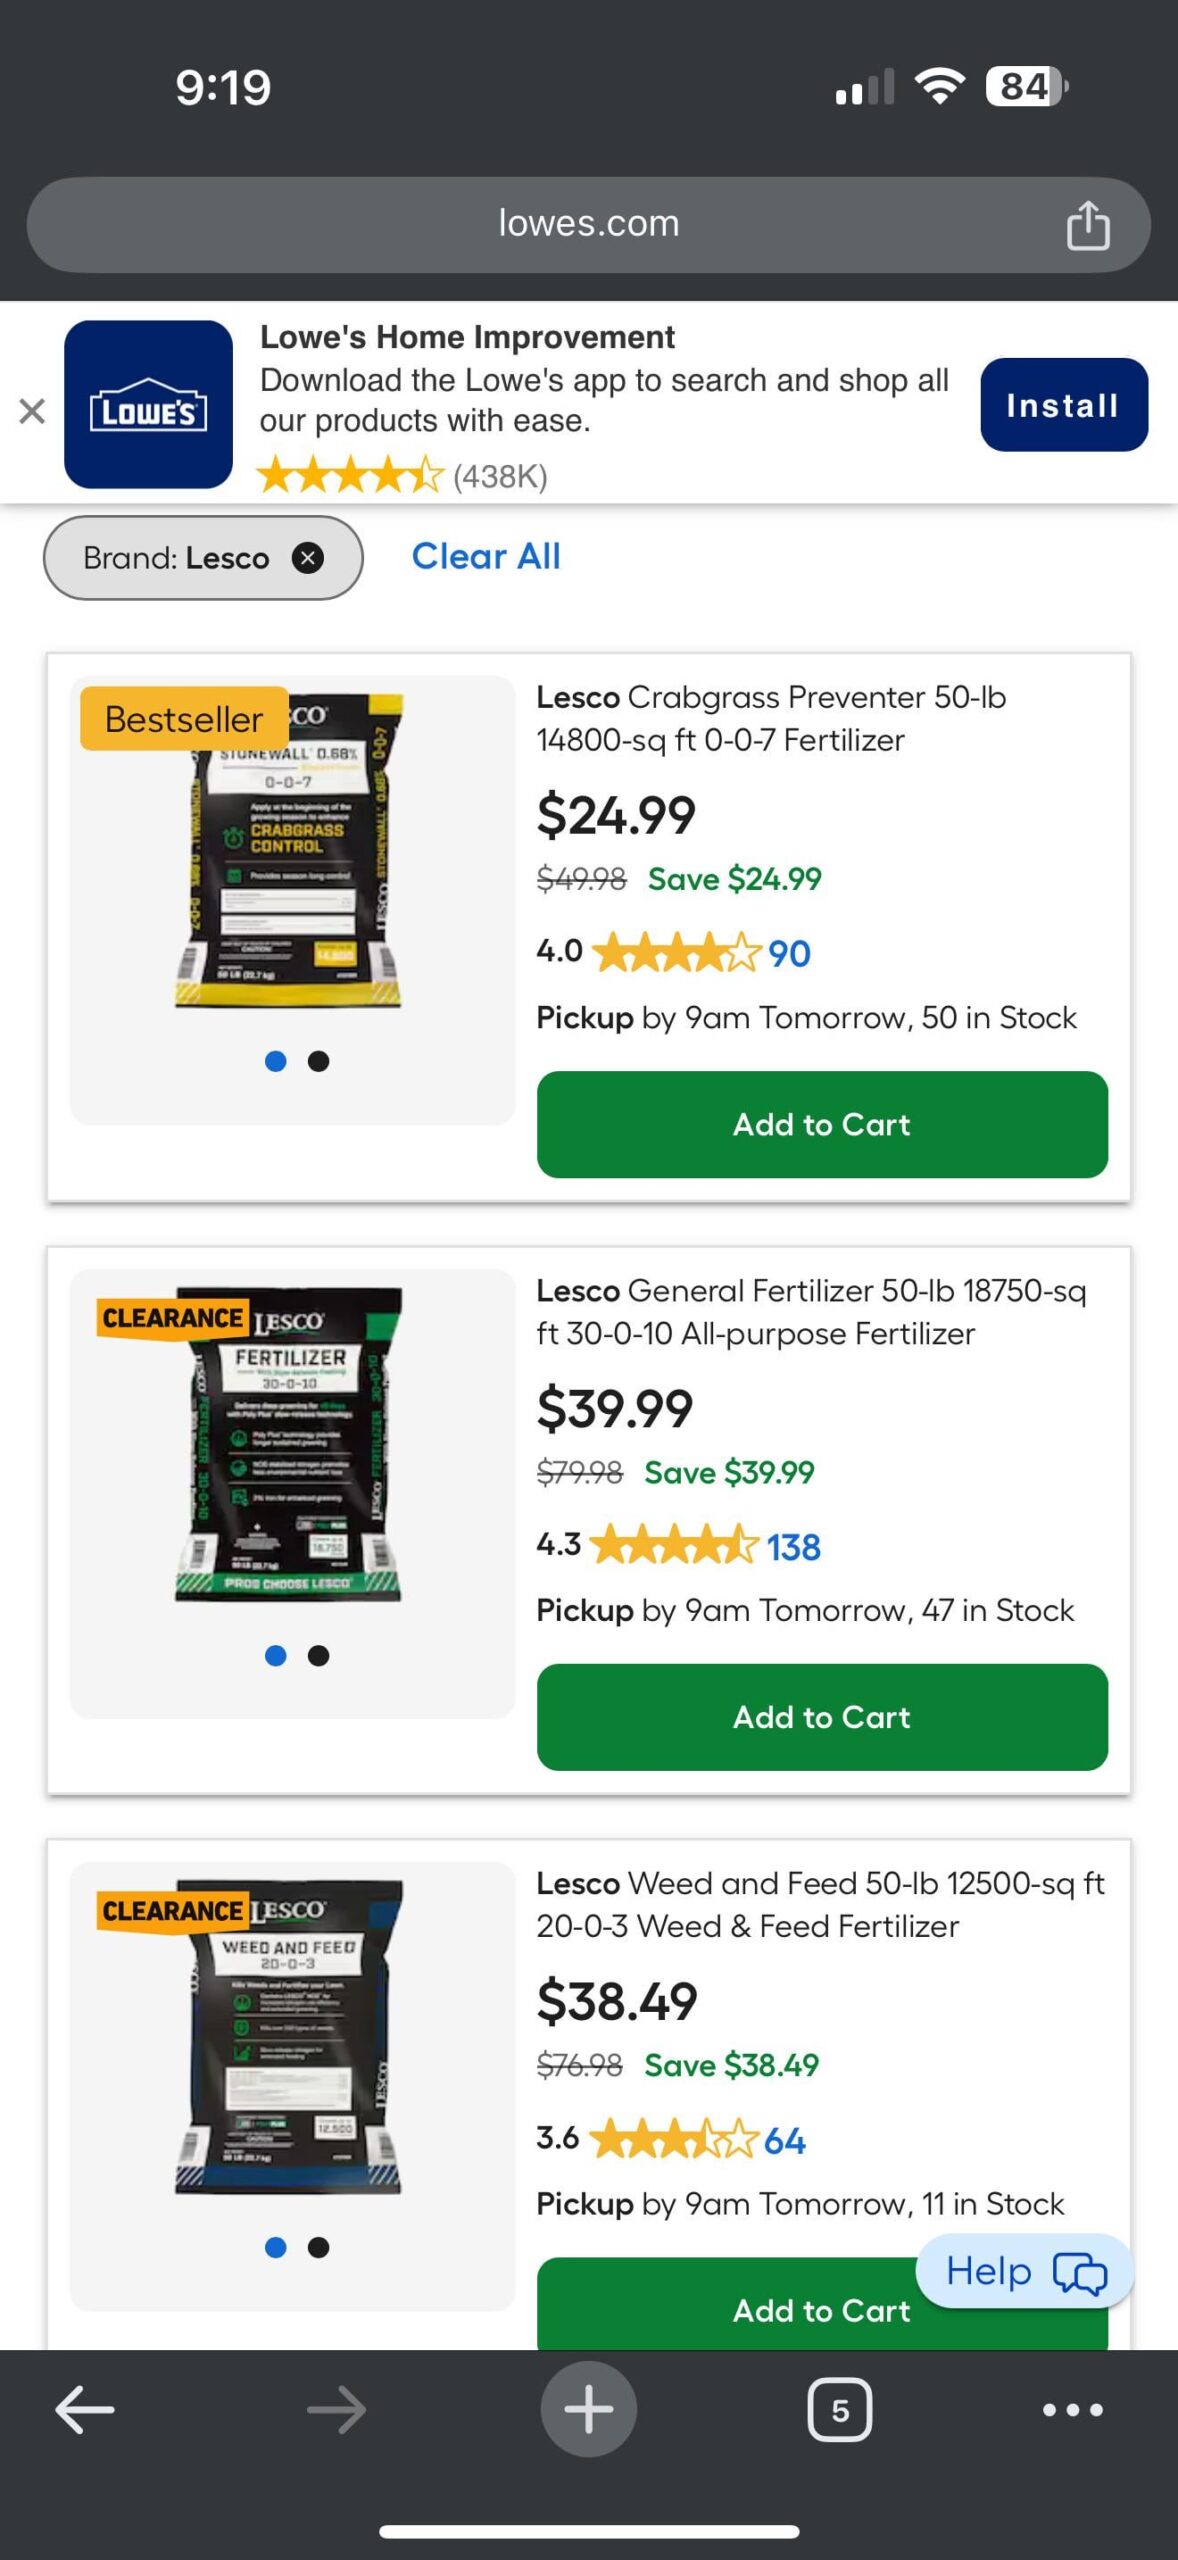
Task: Tap the lowes.com address bar
Action: tap(589, 225)
